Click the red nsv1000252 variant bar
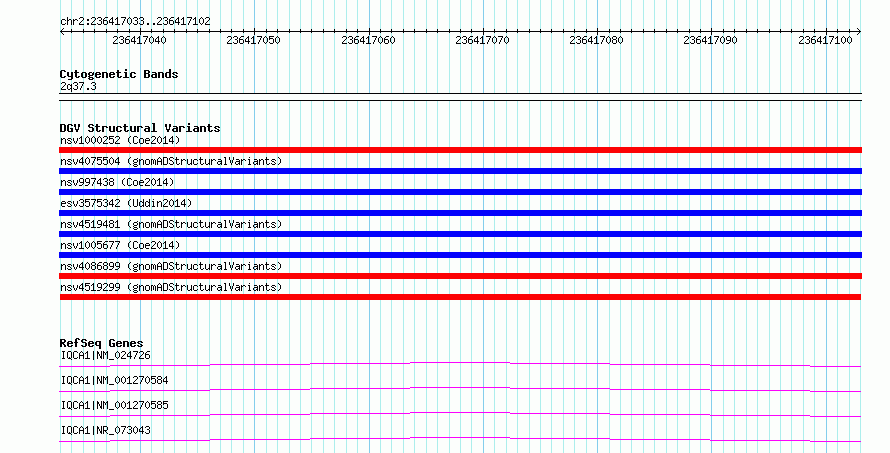Screen dimensions: 890x453 click(x=460, y=150)
